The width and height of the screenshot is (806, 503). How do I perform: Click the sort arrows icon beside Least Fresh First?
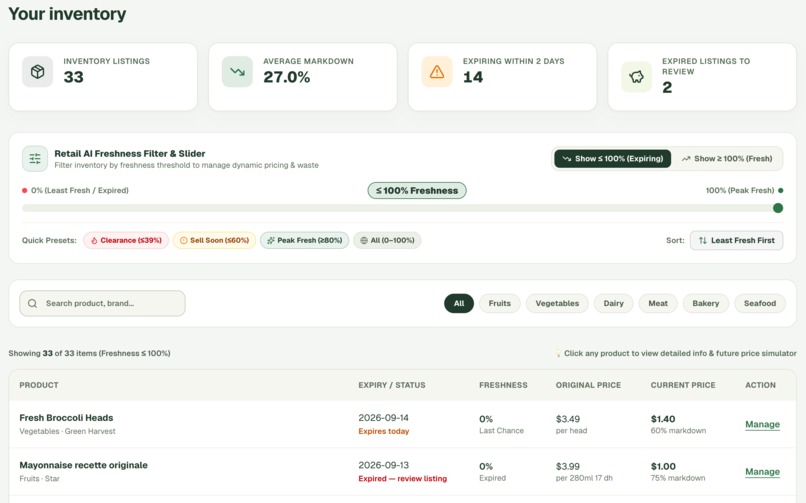pyautogui.click(x=703, y=240)
